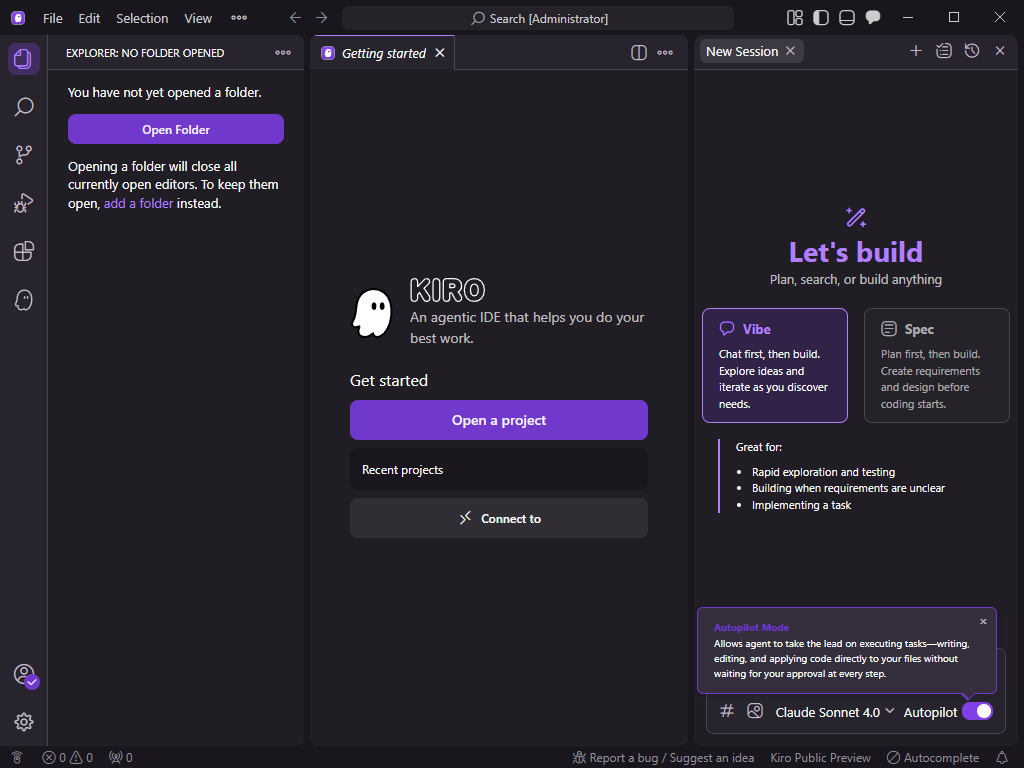Screen dimensions: 1024x768
Task: Open editor More Actions ellipsis
Action: (x=665, y=53)
